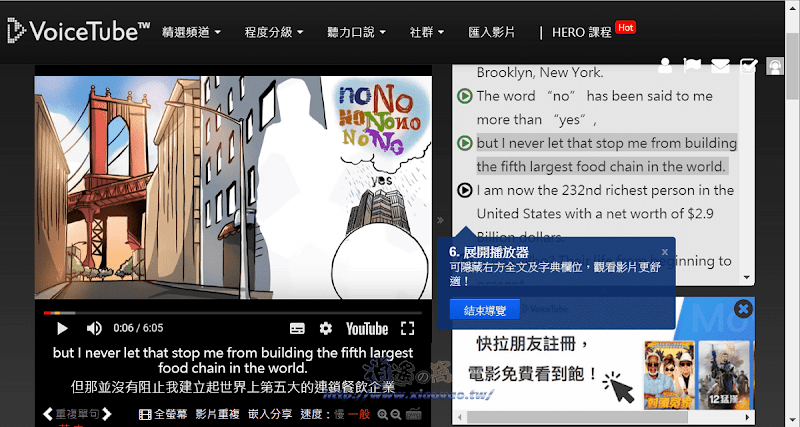Screen dimensions: 800x427
Task: Close the tour tooltip with x
Action: 665,252
